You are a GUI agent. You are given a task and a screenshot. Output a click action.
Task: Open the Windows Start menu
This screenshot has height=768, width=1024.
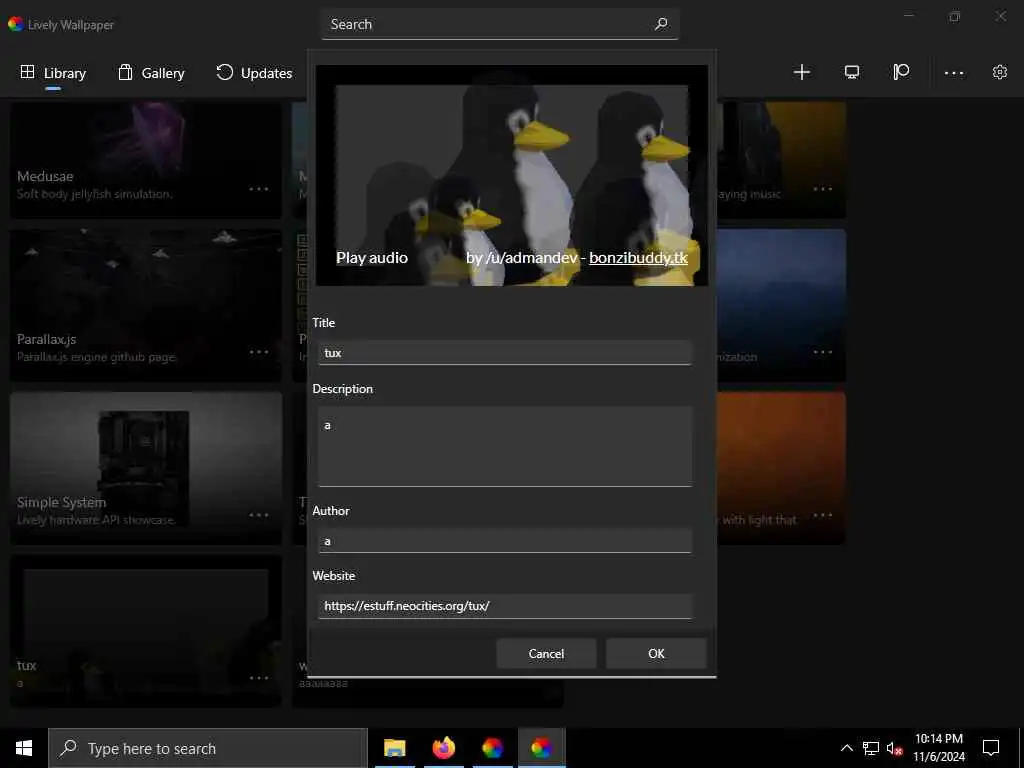(x=24, y=748)
